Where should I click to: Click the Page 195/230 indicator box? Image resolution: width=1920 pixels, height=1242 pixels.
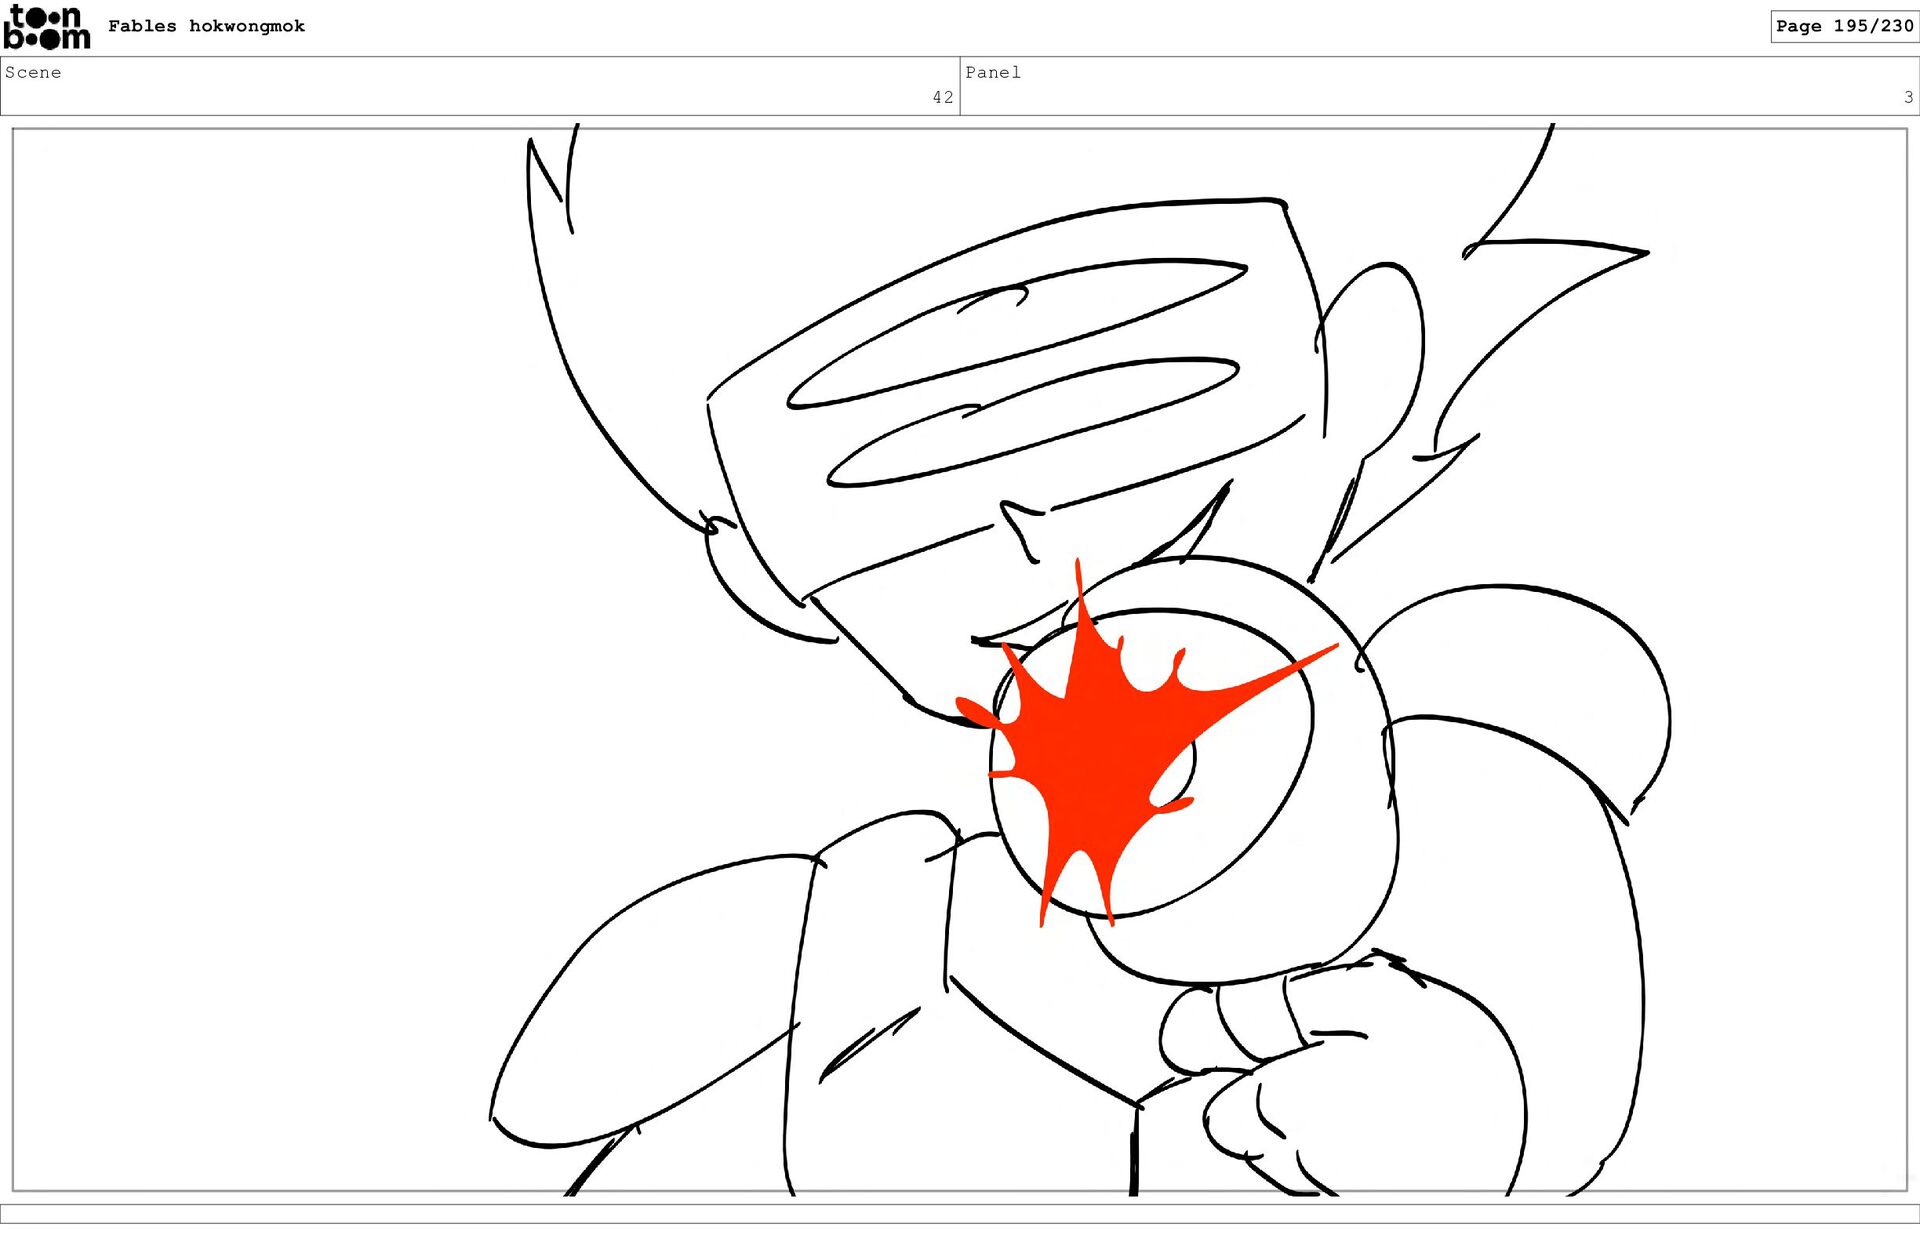point(1843,26)
